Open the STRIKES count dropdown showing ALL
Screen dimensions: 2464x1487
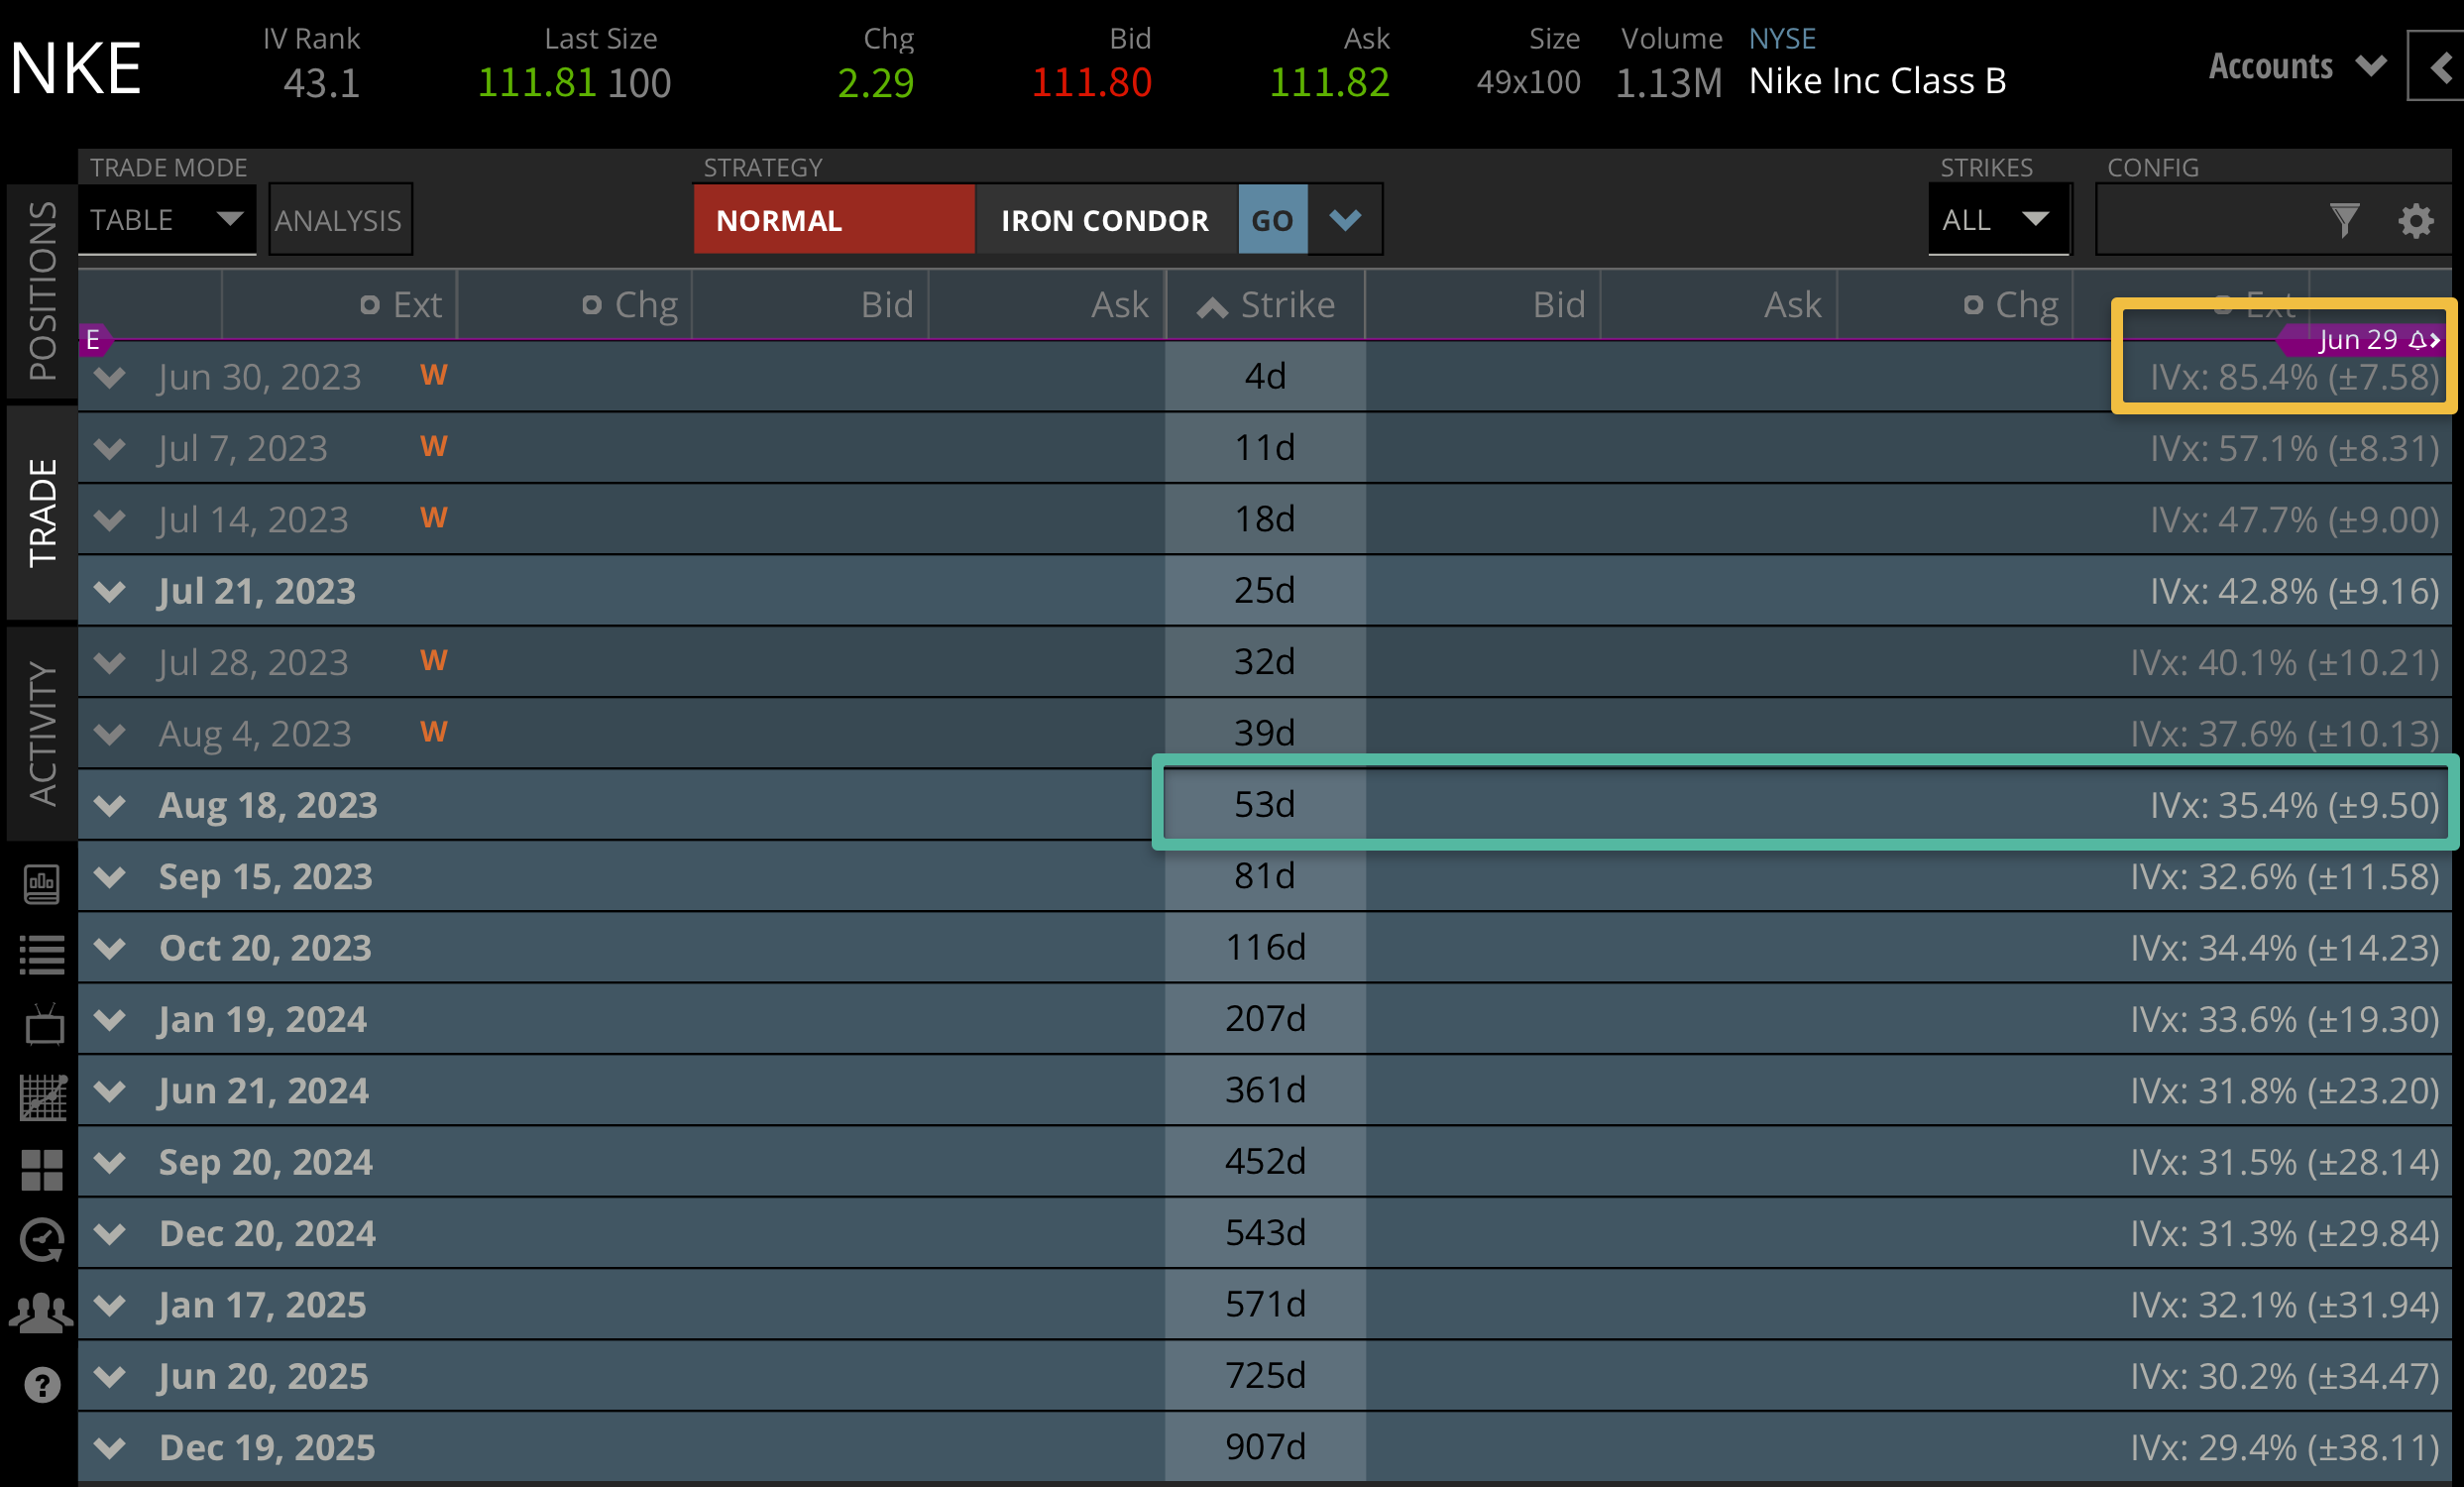pyautogui.click(x=1998, y=220)
